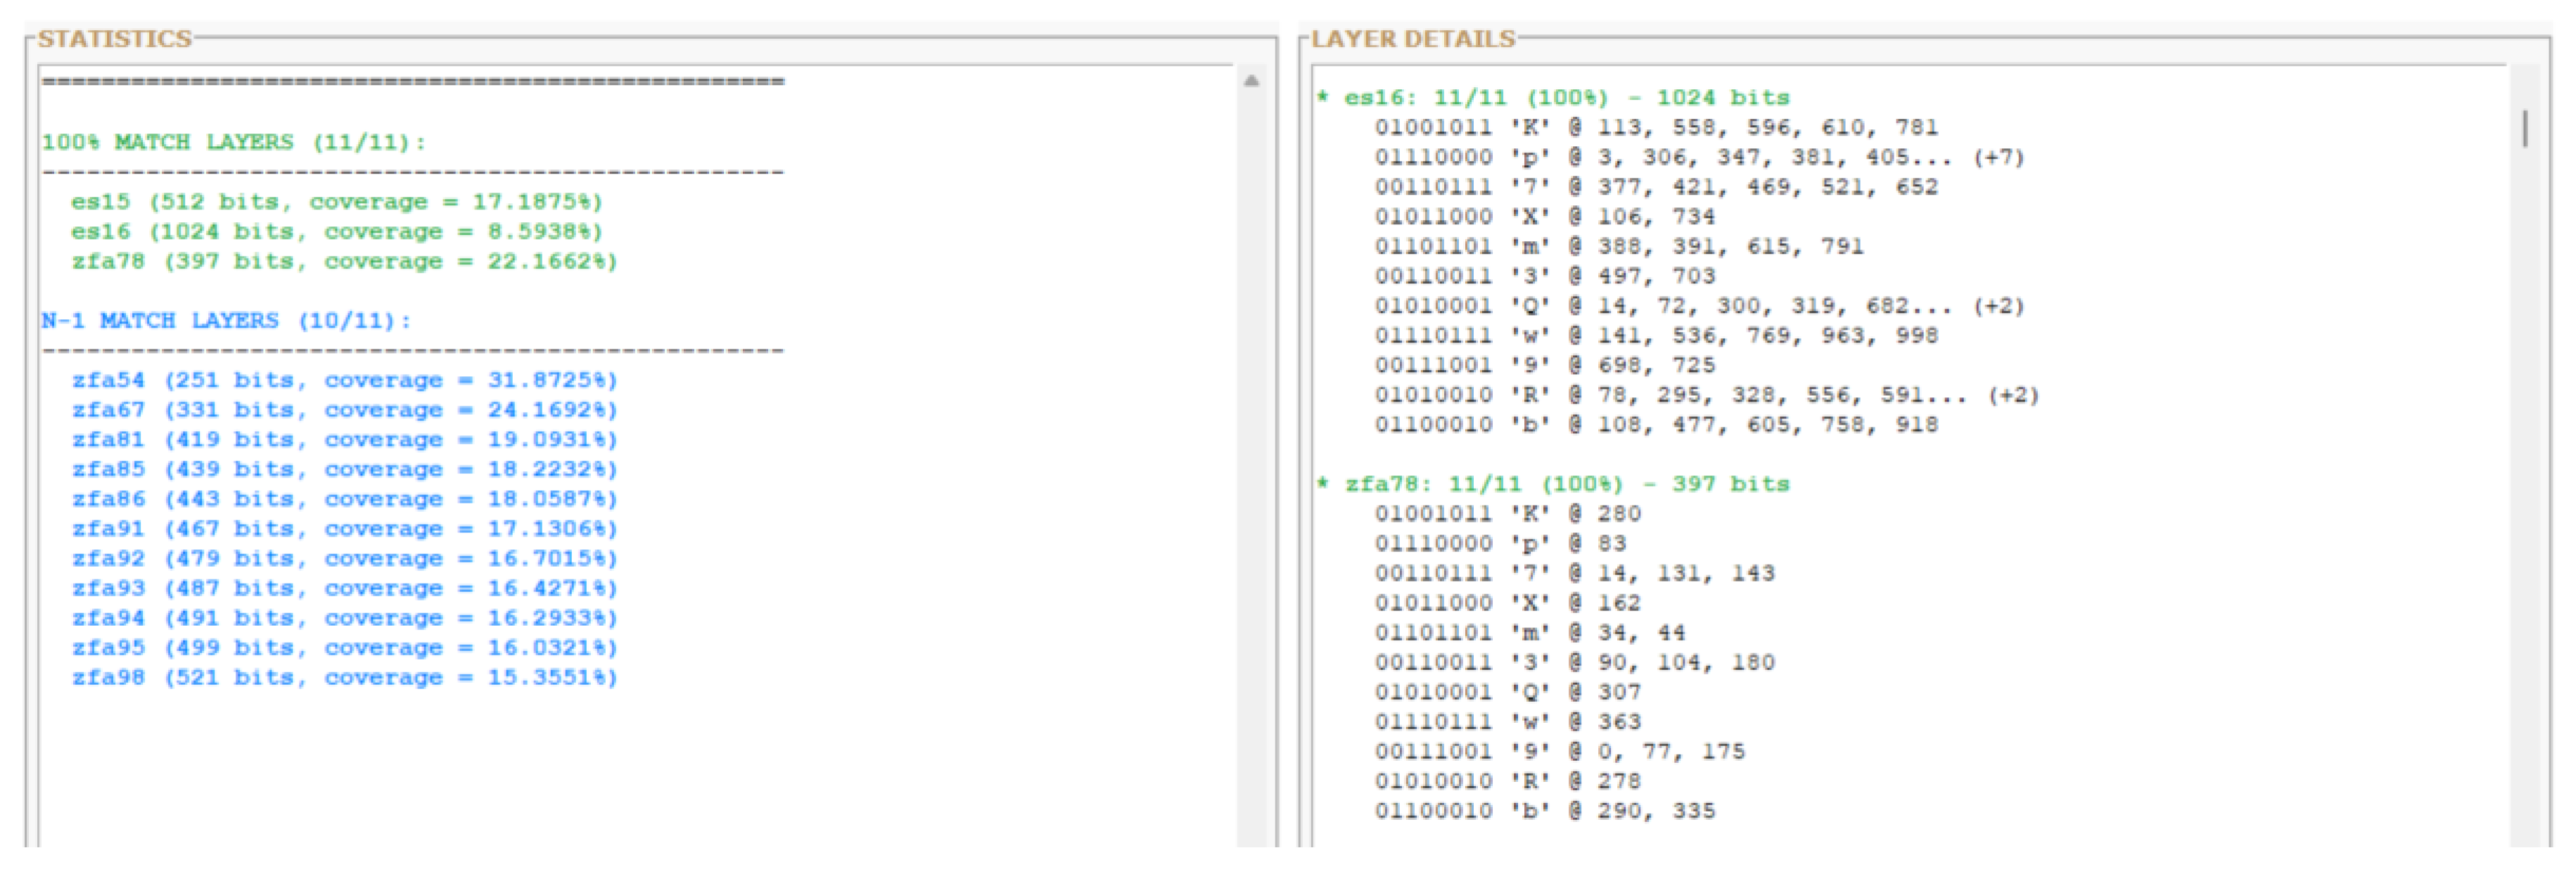
Task: Select the es16 1024 bits coverage line
Action: 336,232
